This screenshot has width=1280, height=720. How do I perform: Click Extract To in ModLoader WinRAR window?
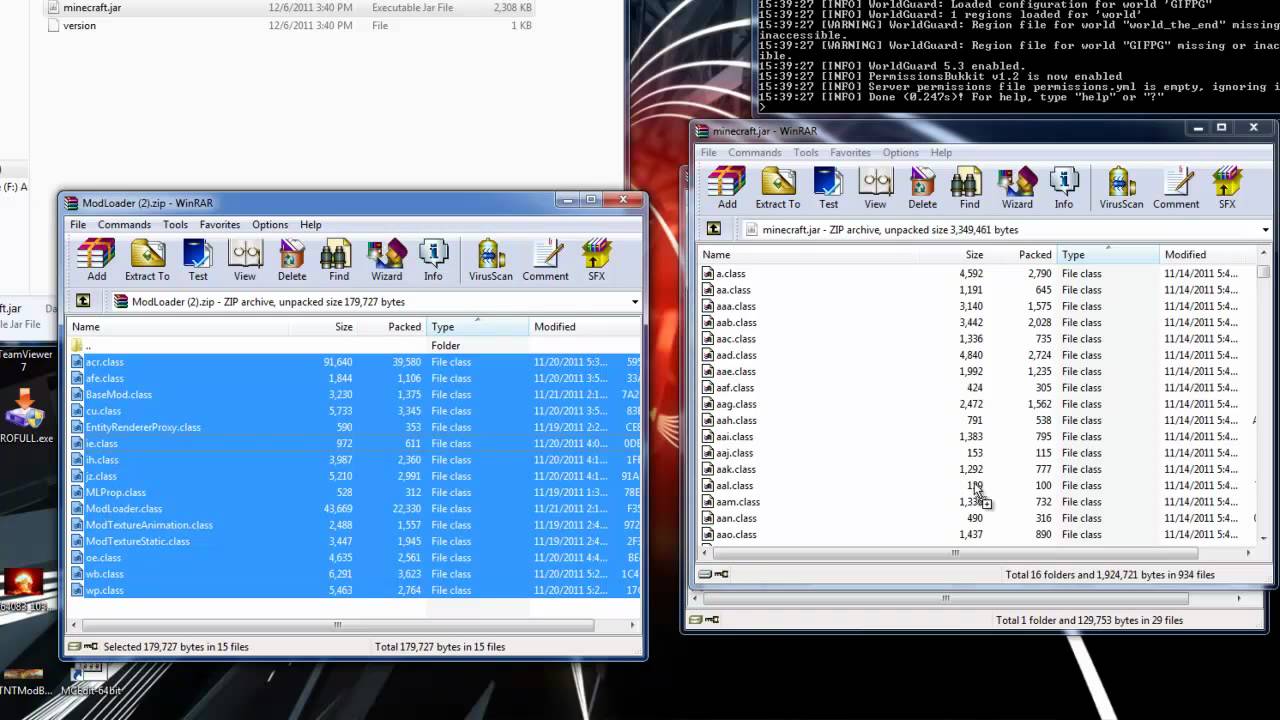(x=147, y=259)
